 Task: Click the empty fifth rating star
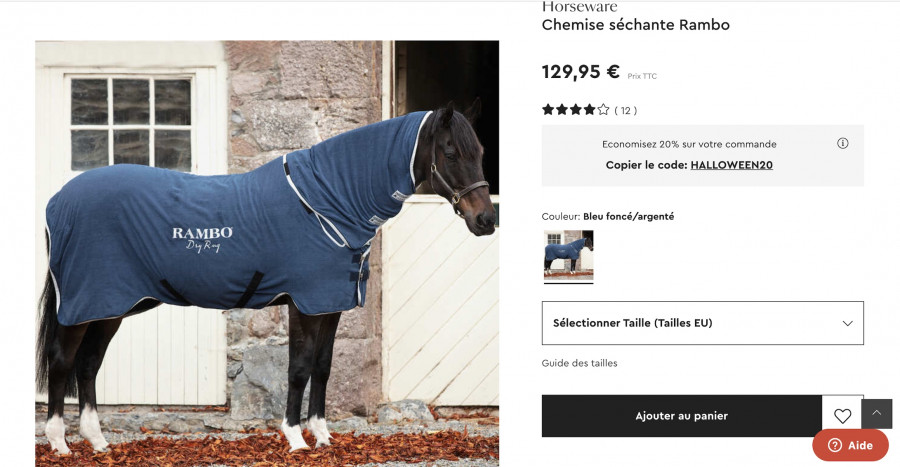click(x=603, y=110)
